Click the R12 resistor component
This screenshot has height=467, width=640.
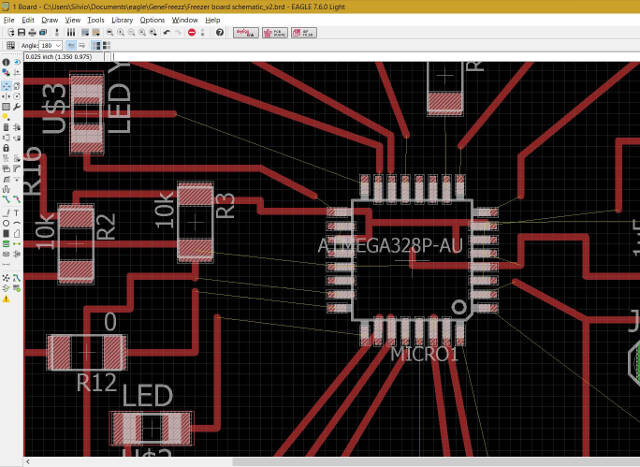(87, 352)
